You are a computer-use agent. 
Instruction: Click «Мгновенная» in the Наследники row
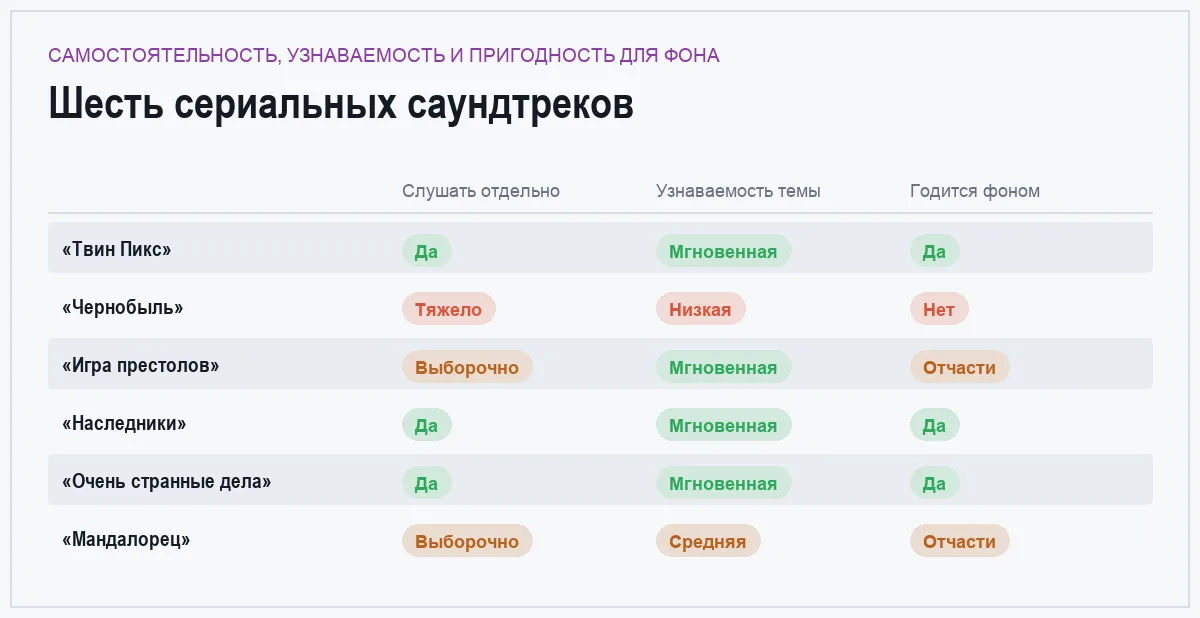pos(723,425)
